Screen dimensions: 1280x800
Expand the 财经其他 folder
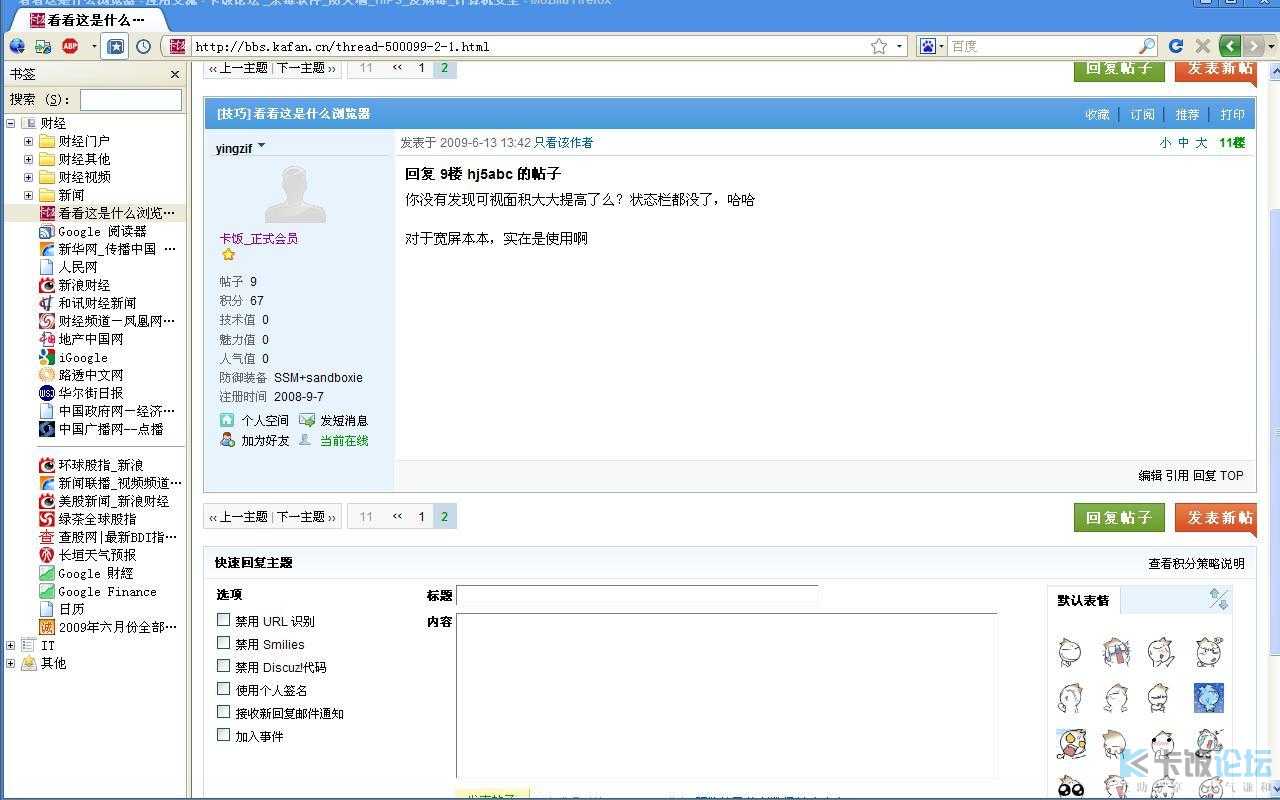click(x=29, y=159)
